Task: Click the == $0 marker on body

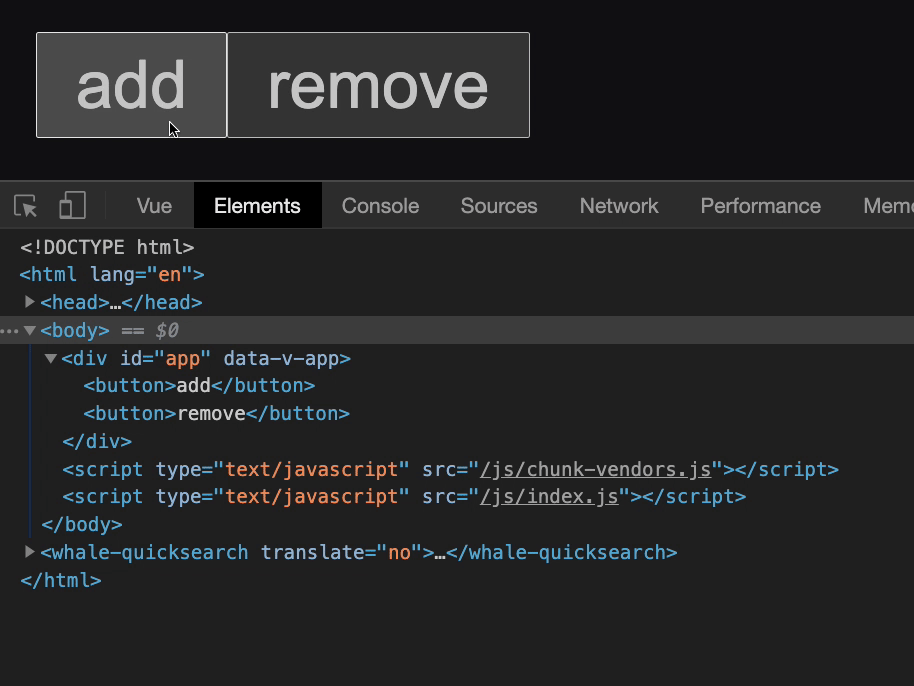Action: coord(150,330)
